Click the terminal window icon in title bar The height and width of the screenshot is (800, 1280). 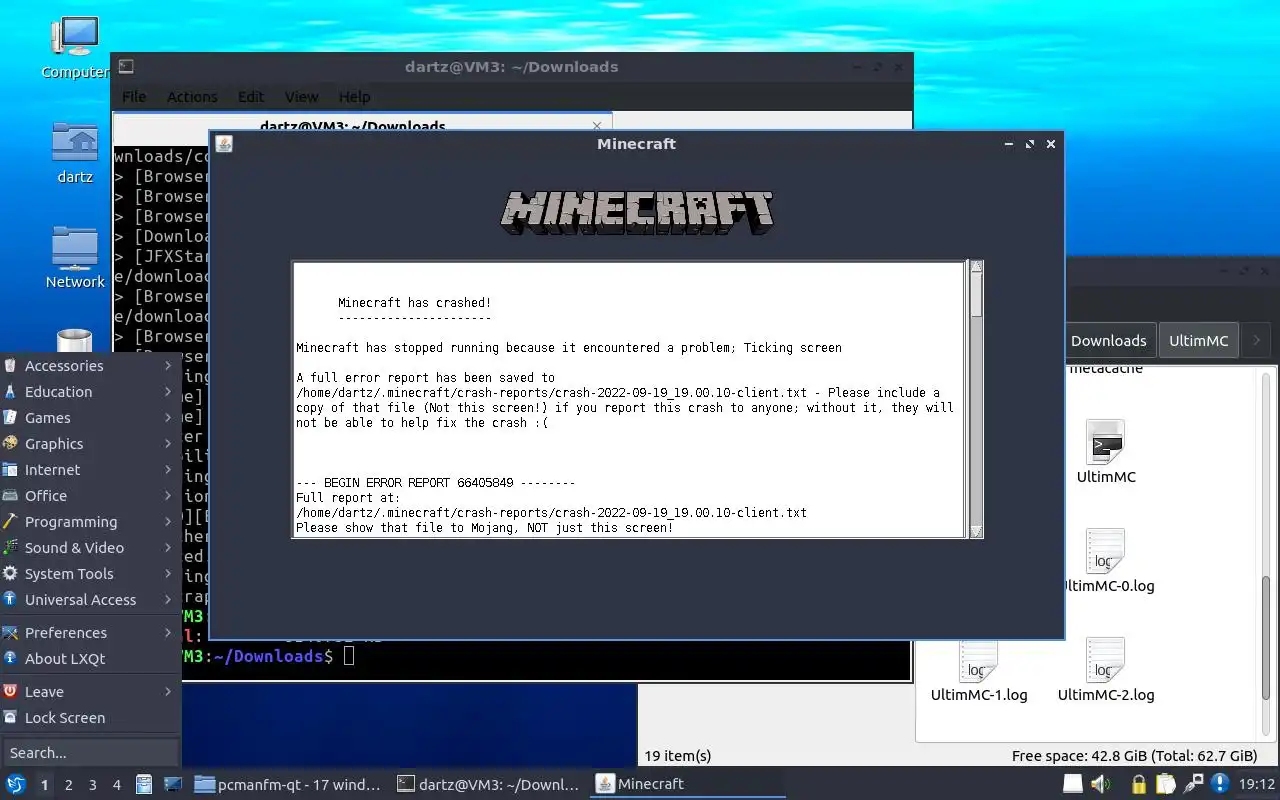[125, 67]
